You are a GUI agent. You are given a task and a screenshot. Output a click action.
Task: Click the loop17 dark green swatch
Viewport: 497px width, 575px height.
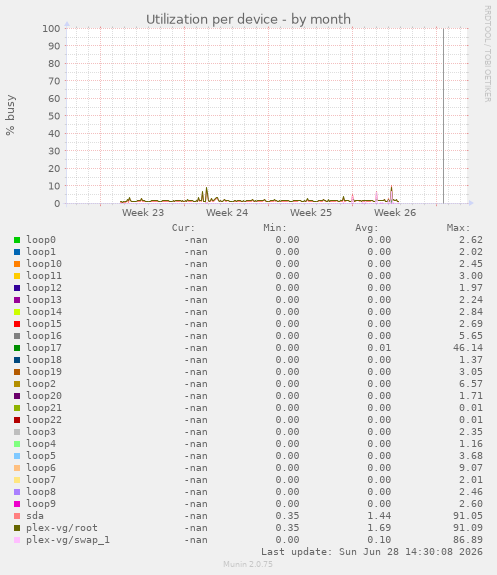pyautogui.click(x=17, y=348)
